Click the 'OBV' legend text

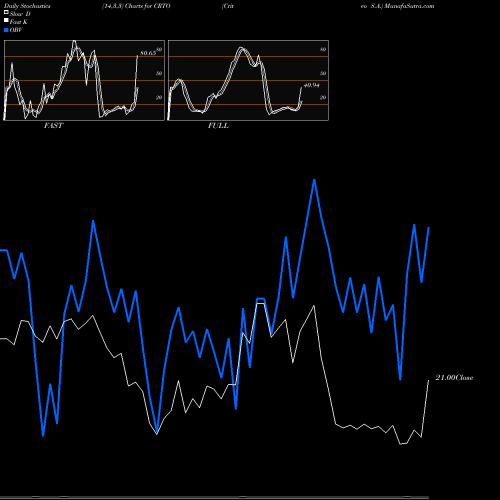[16, 30]
